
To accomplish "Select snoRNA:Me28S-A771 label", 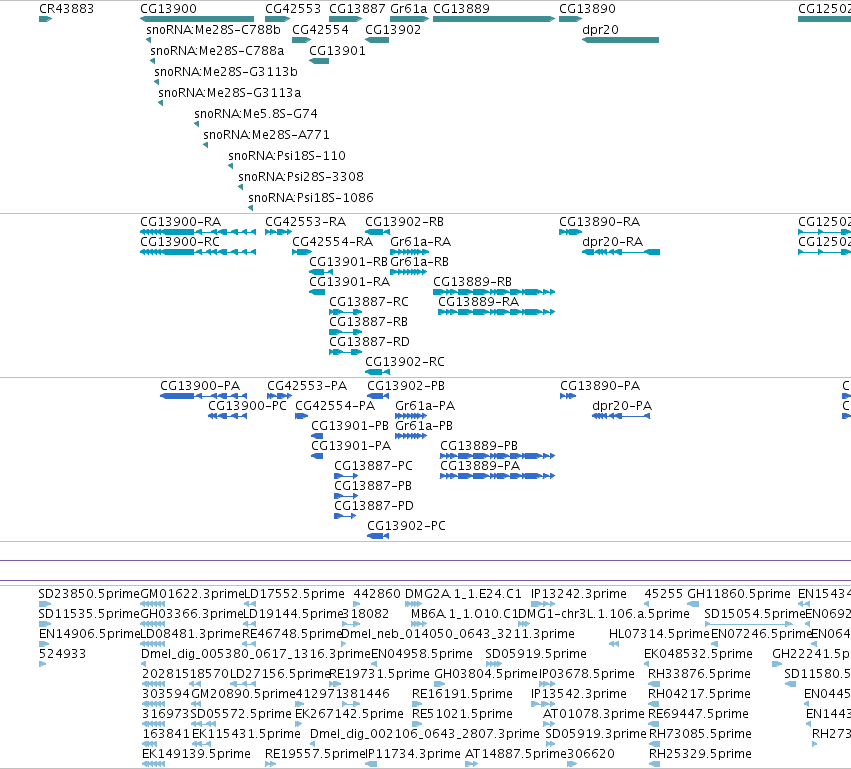I will point(266,135).
